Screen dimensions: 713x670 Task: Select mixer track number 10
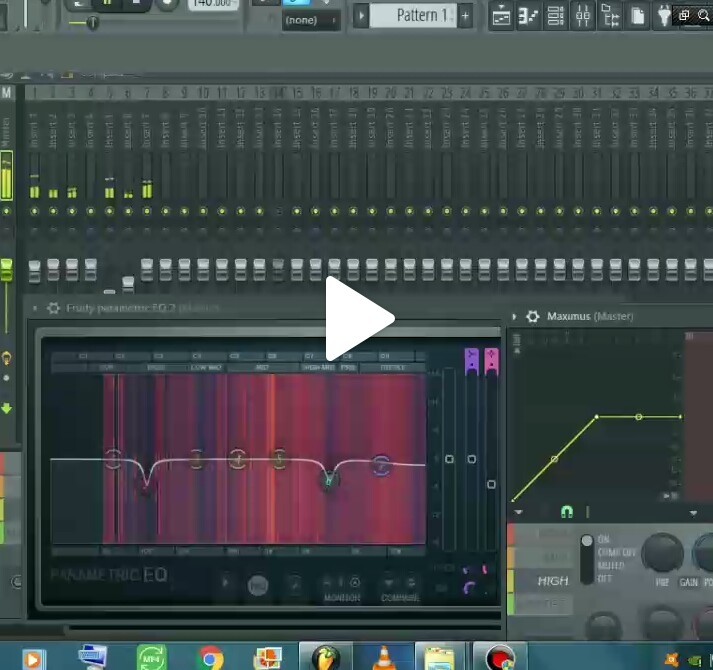203,93
